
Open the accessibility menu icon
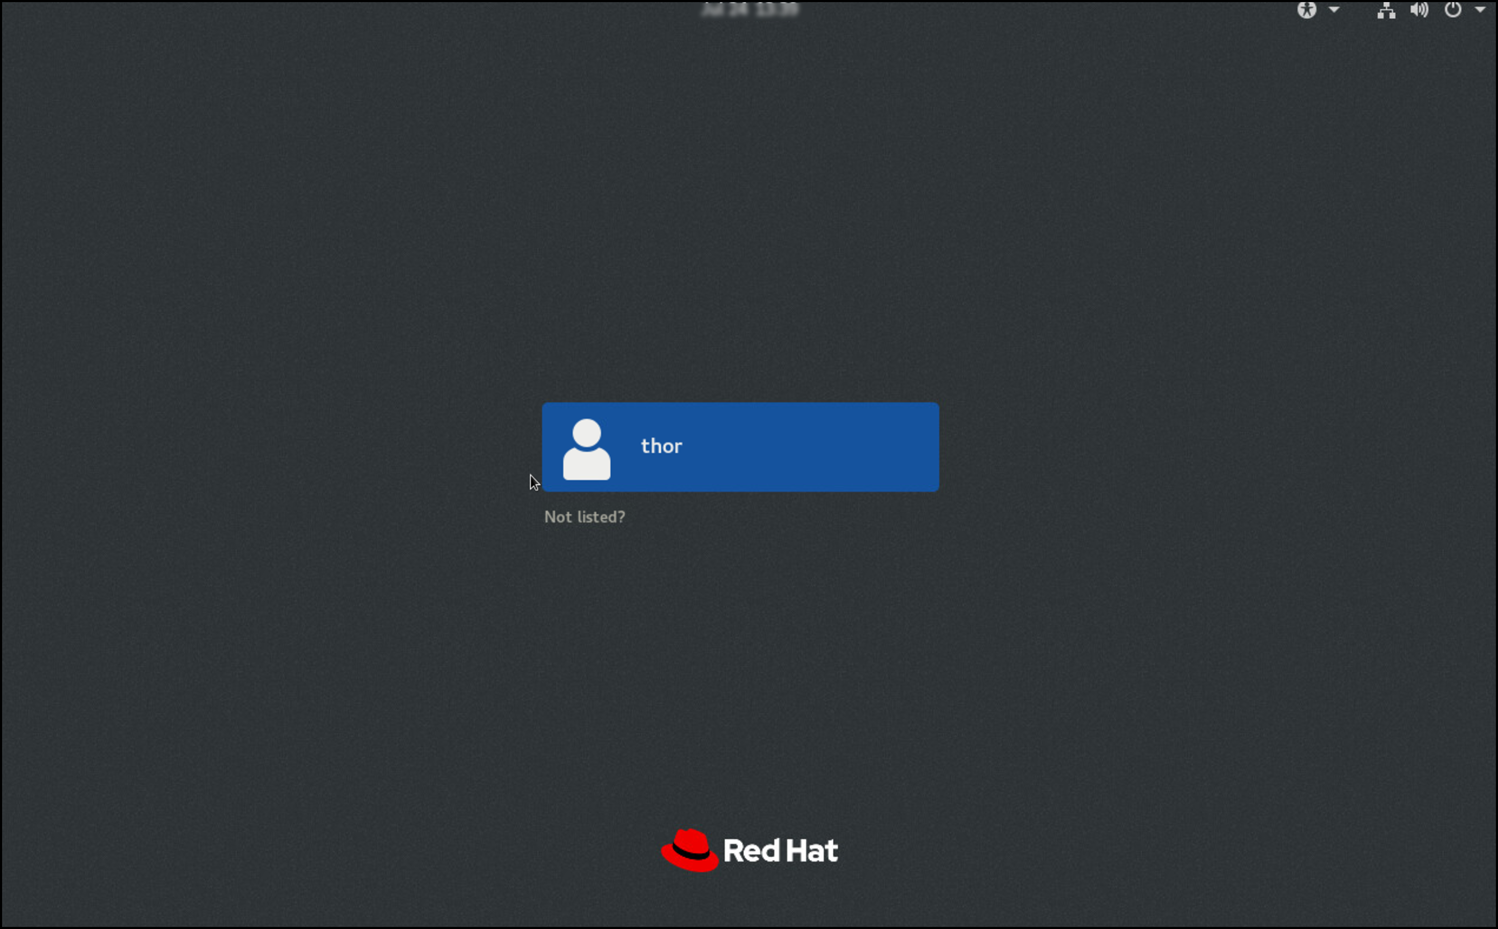(1306, 10)
